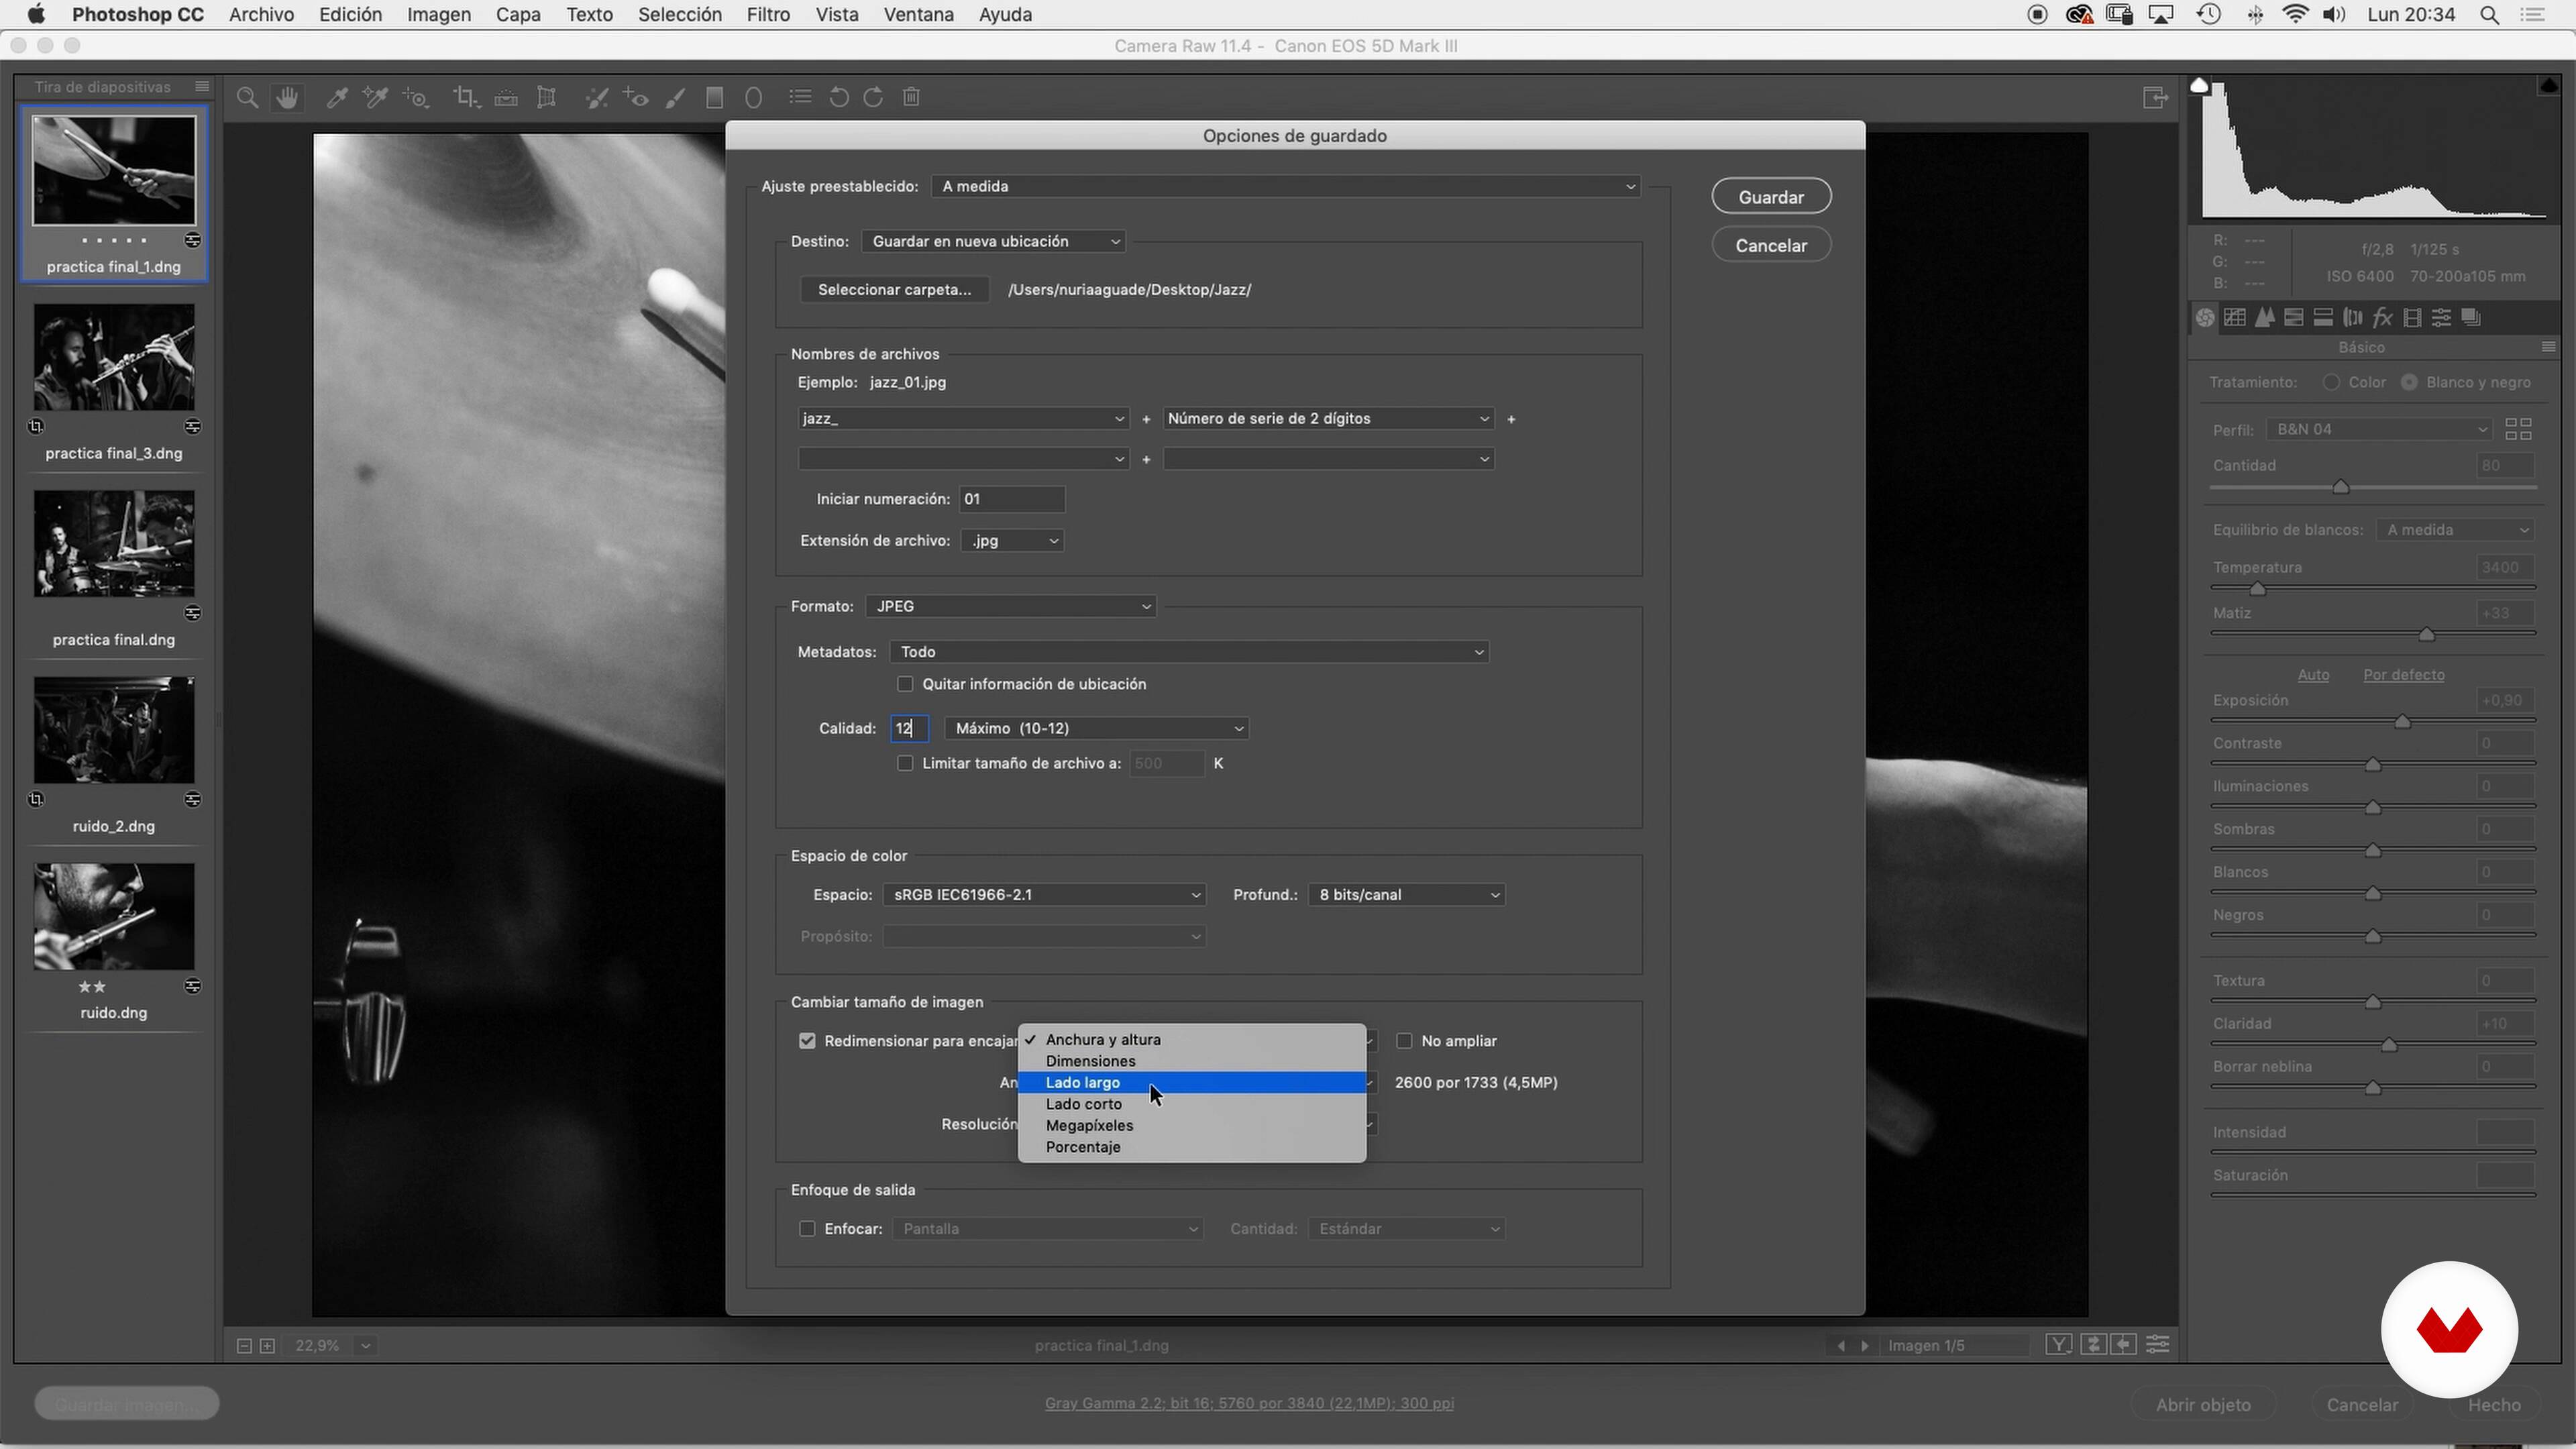Click the trash delete icon in toolbar
The width and height of the screenshot is (2576, 1449).
tap(911, 97)
